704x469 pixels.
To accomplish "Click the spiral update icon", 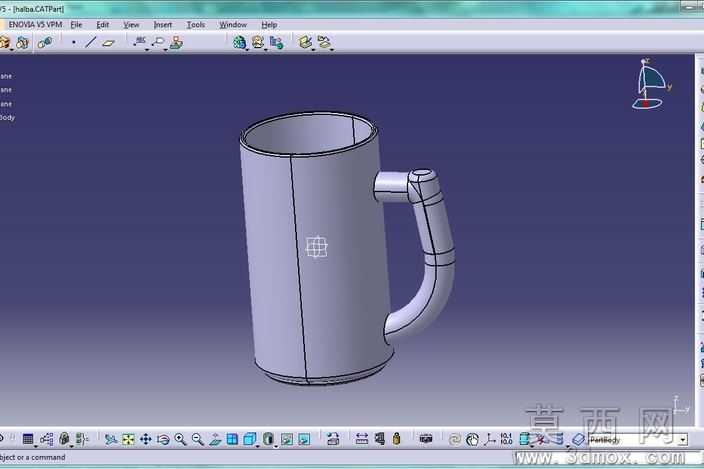I will pyautogui.click(x=454, y=439).
